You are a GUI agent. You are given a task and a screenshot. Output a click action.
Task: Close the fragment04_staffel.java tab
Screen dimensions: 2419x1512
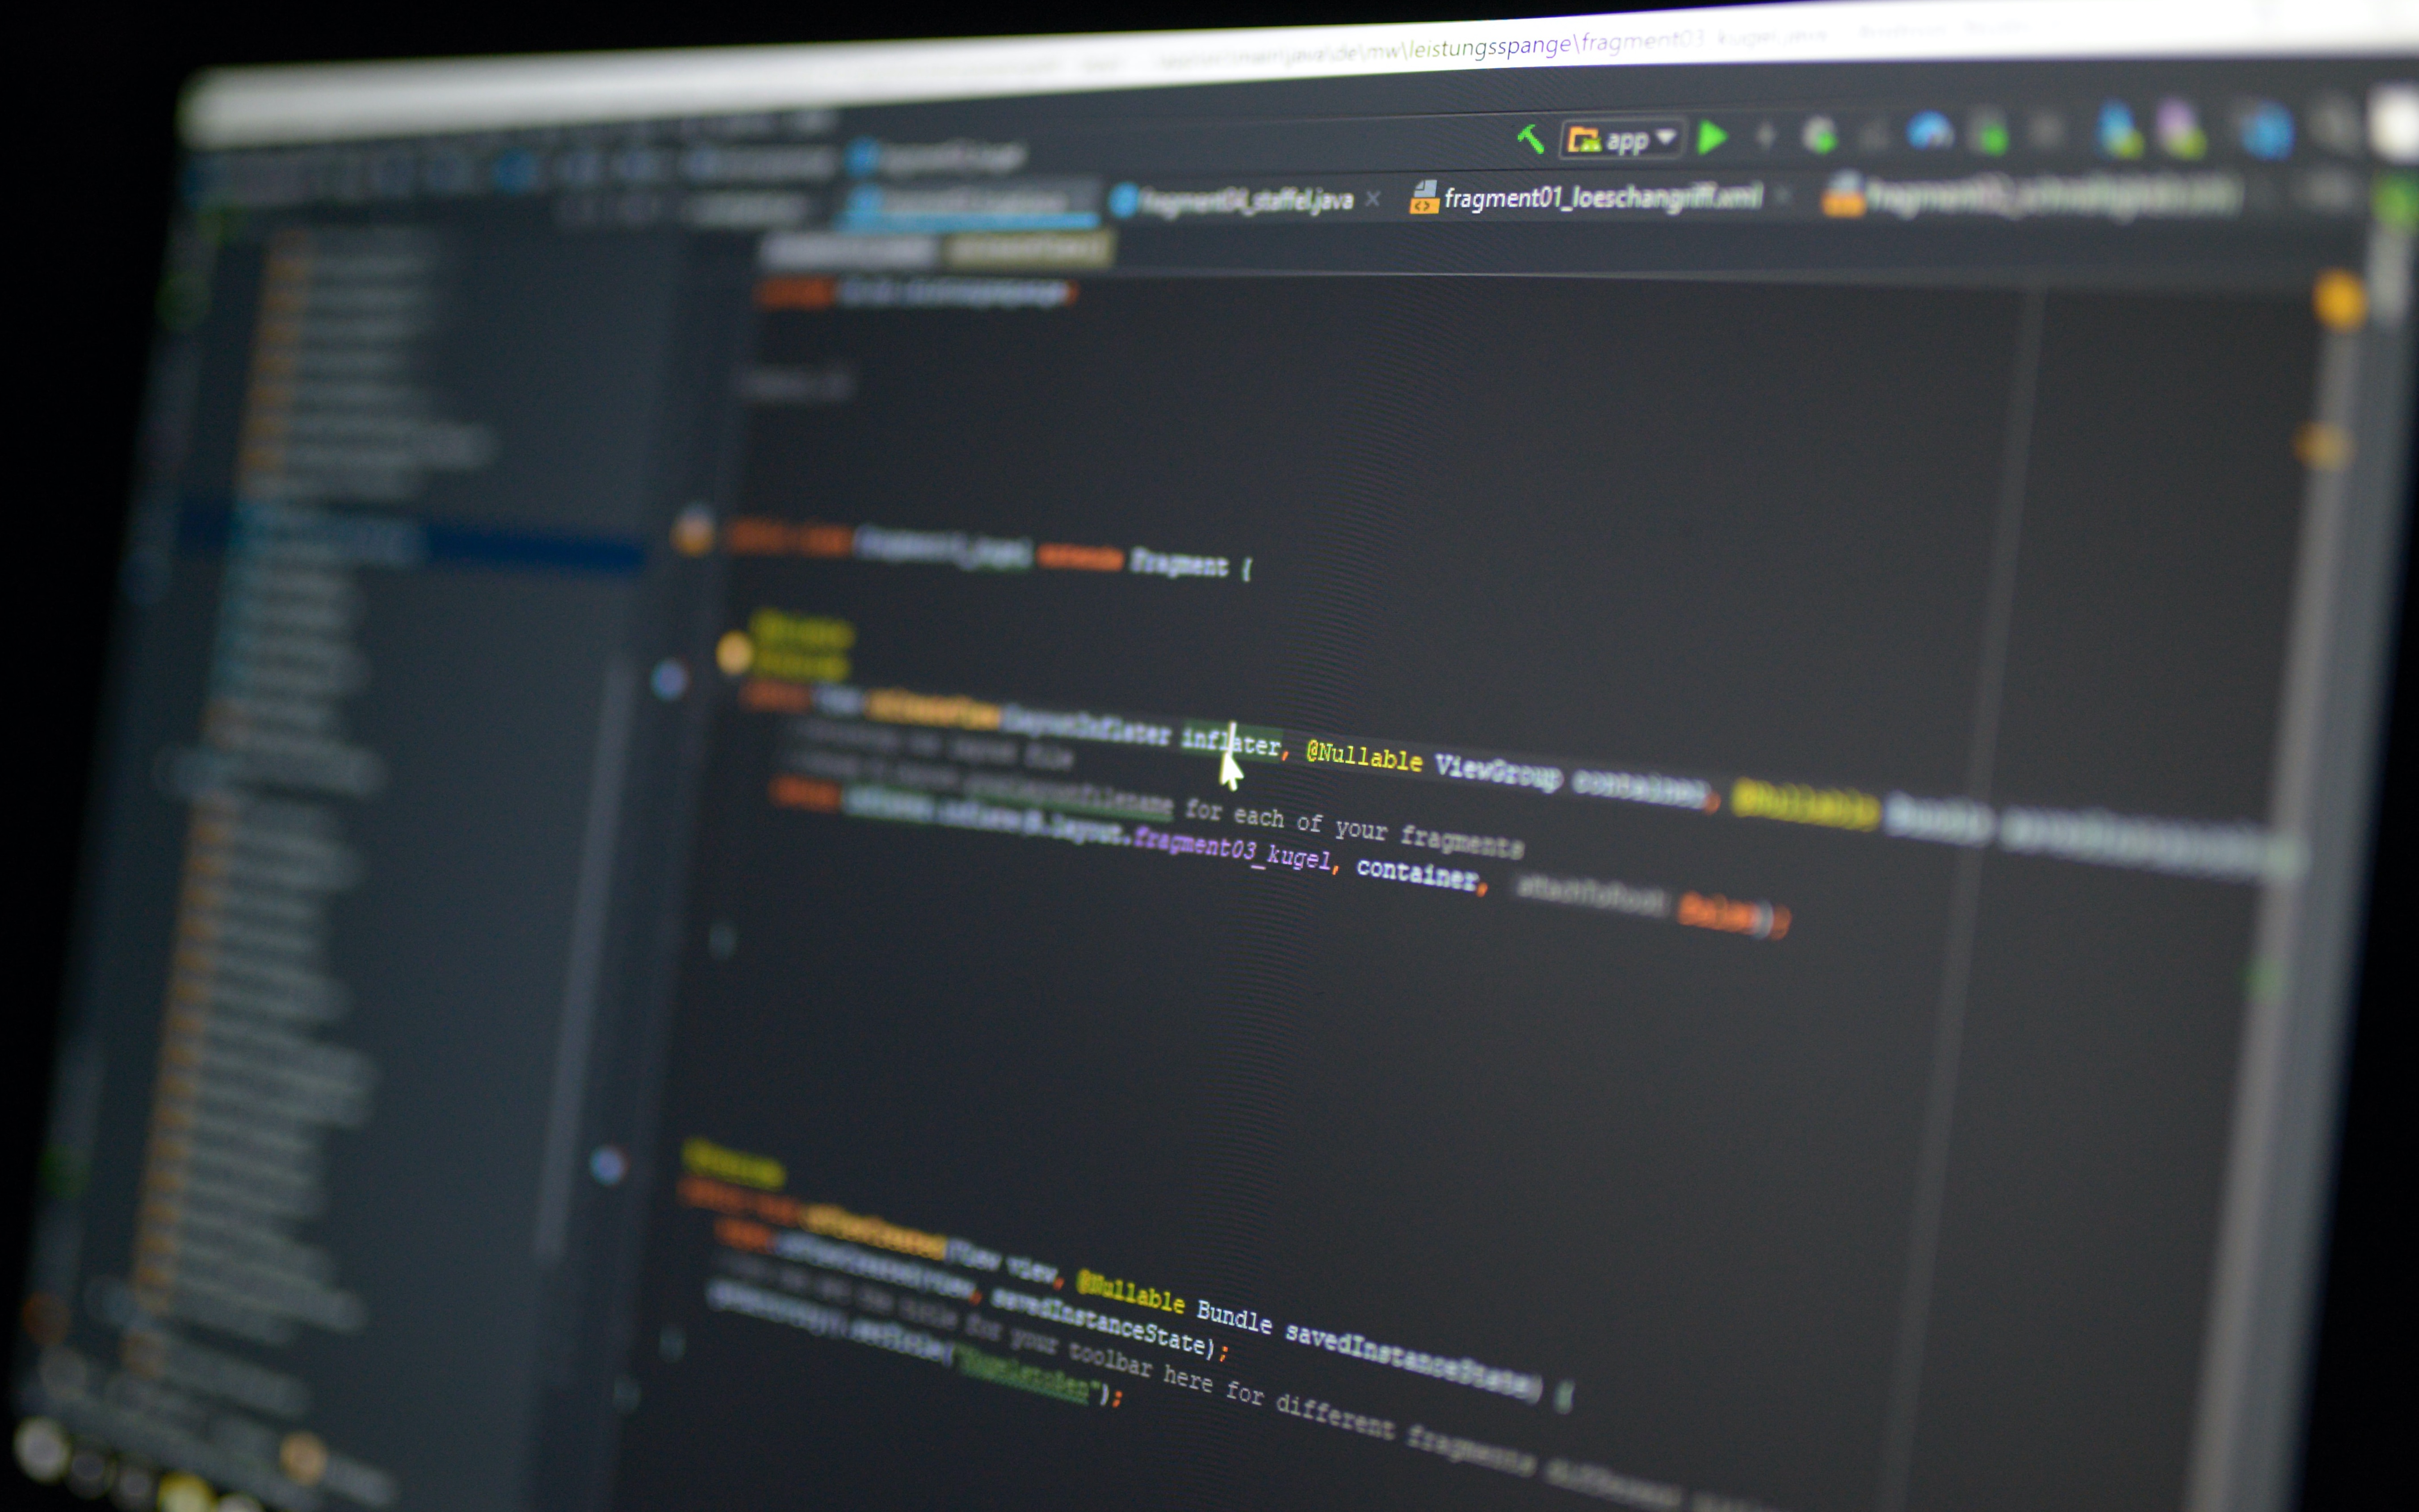(x=1373, y=199)
